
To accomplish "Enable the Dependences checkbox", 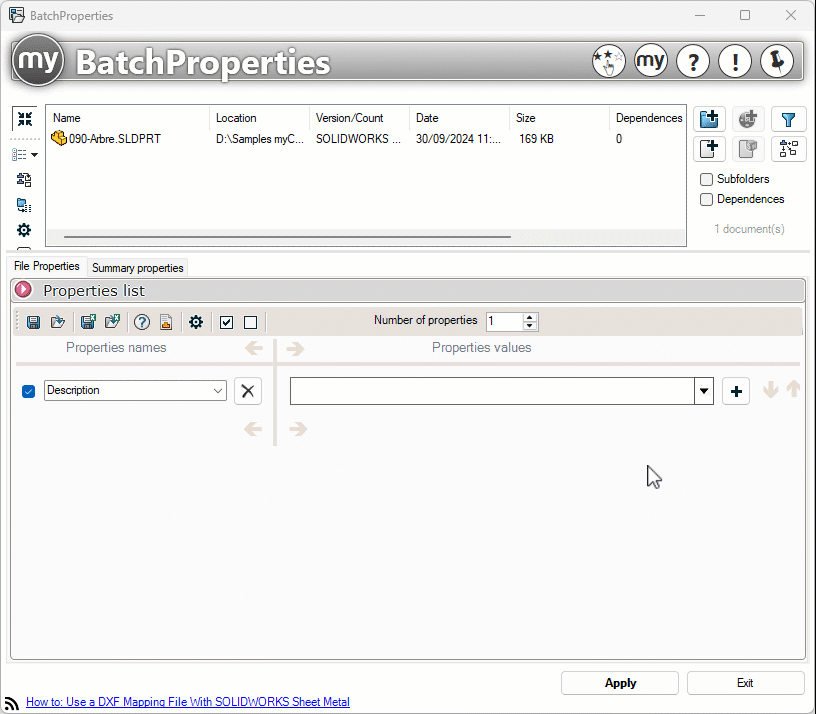I will click(706, 199).
